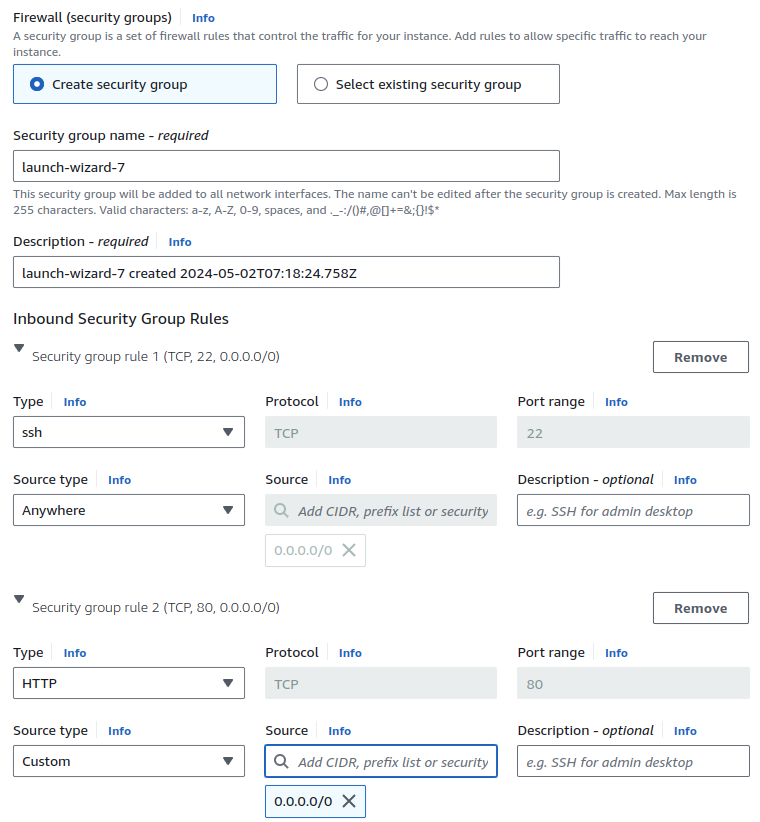Screen dimensions: 760x822
Task: Open the ssh Type dropdown in rule 1
Action: coord(128,432)
